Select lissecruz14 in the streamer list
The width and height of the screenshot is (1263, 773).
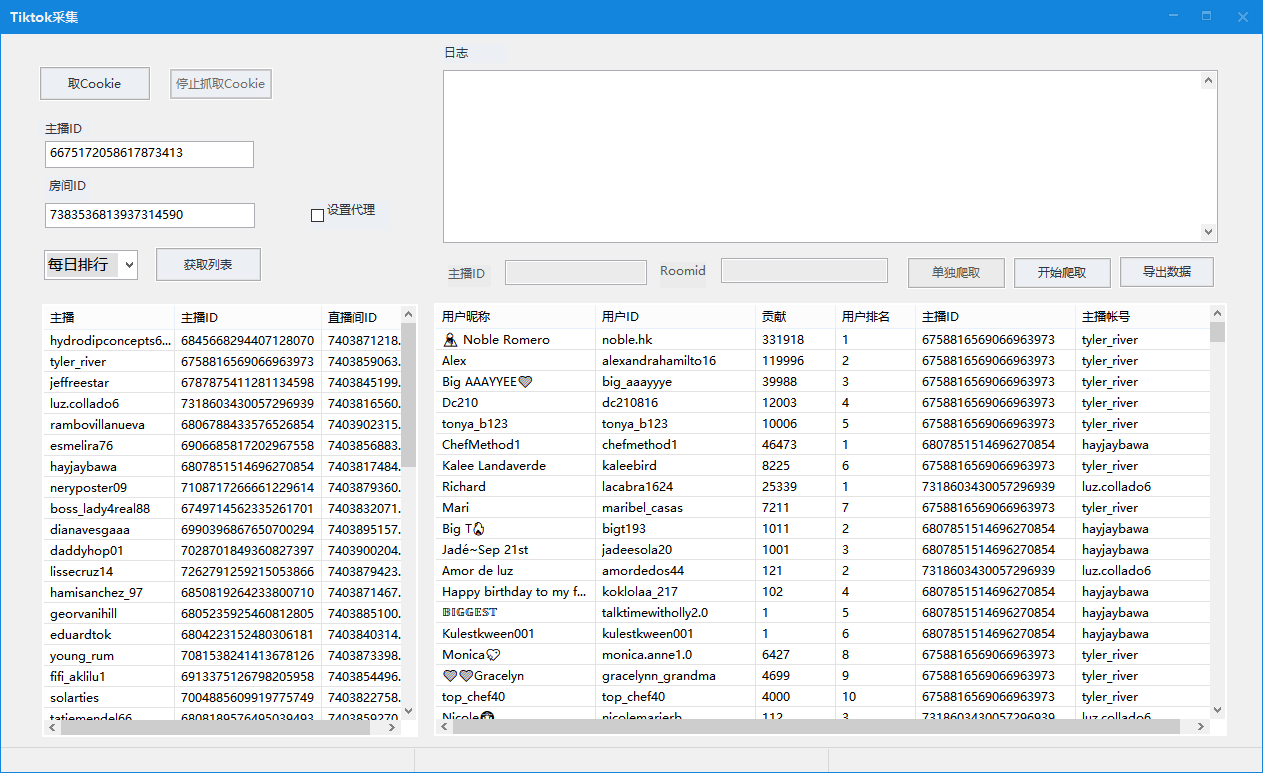222,571
